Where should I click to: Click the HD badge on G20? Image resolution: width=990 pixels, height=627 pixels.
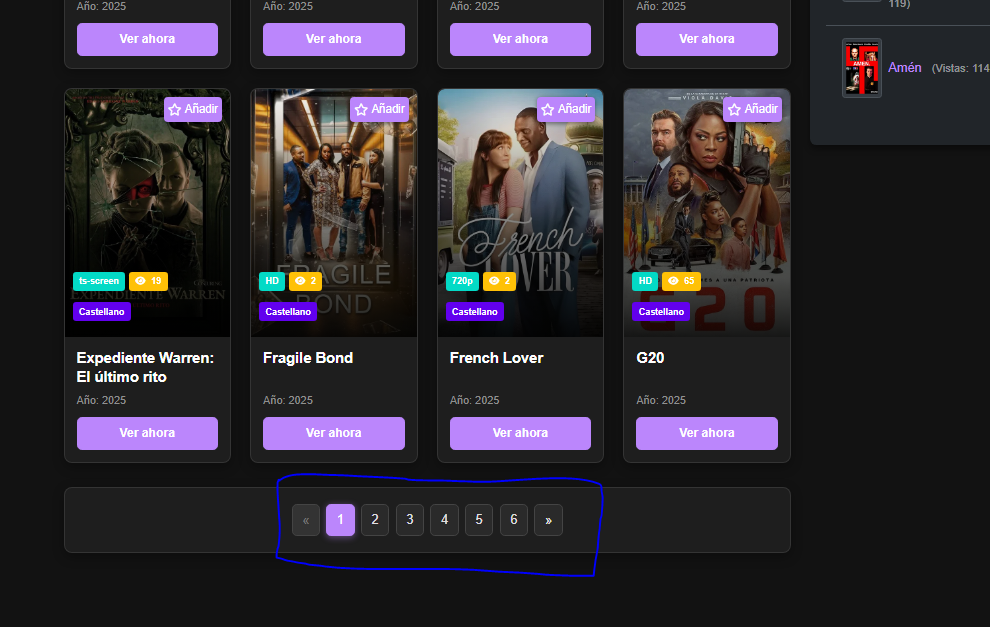(644, 281)
